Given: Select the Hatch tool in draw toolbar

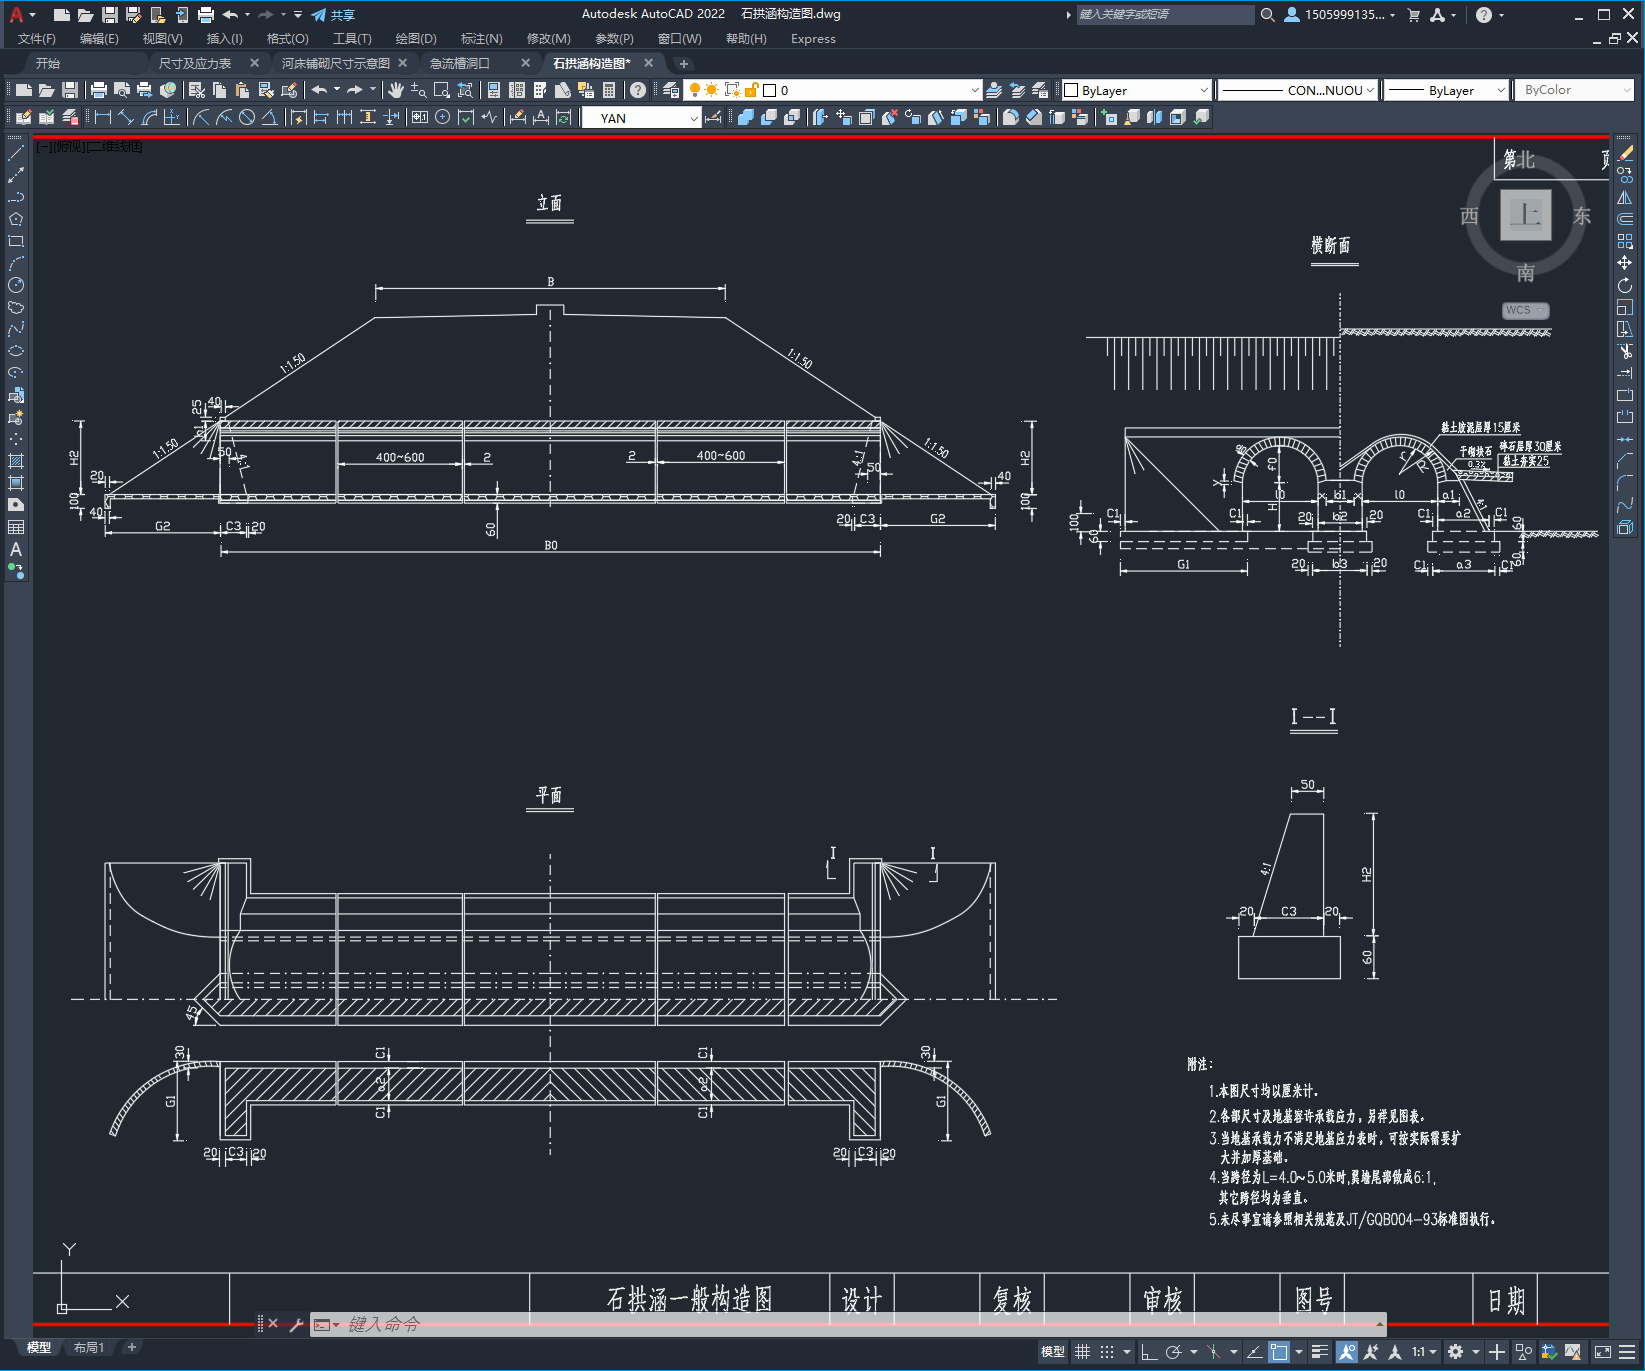Looking at the screenshot, I should click(x=16, y=461).
